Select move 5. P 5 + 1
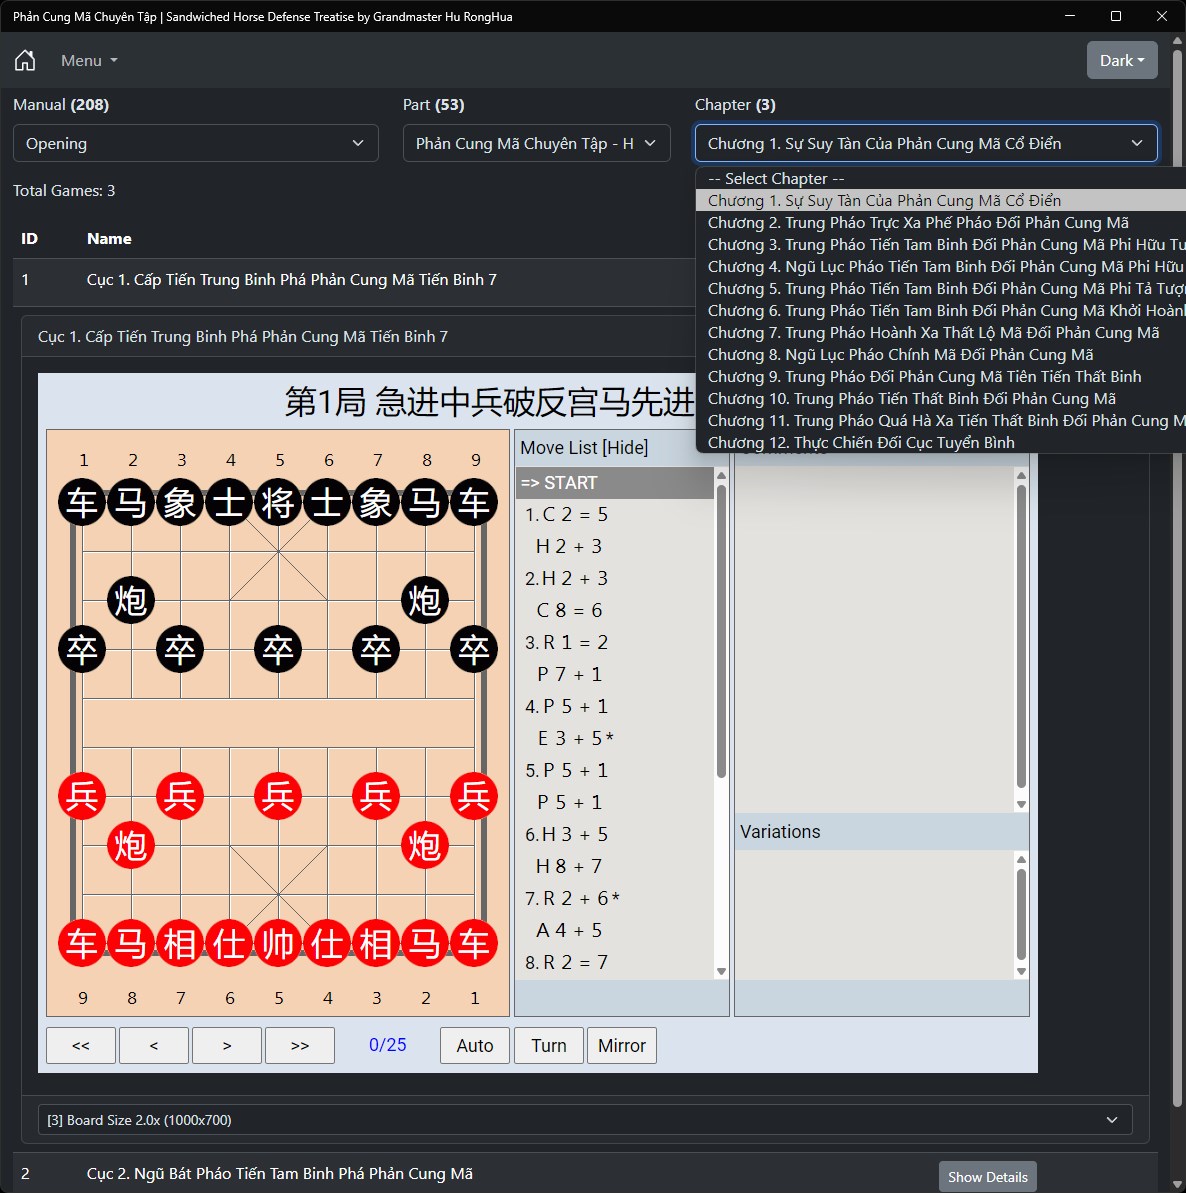1186x1193 pixels. 615,771
